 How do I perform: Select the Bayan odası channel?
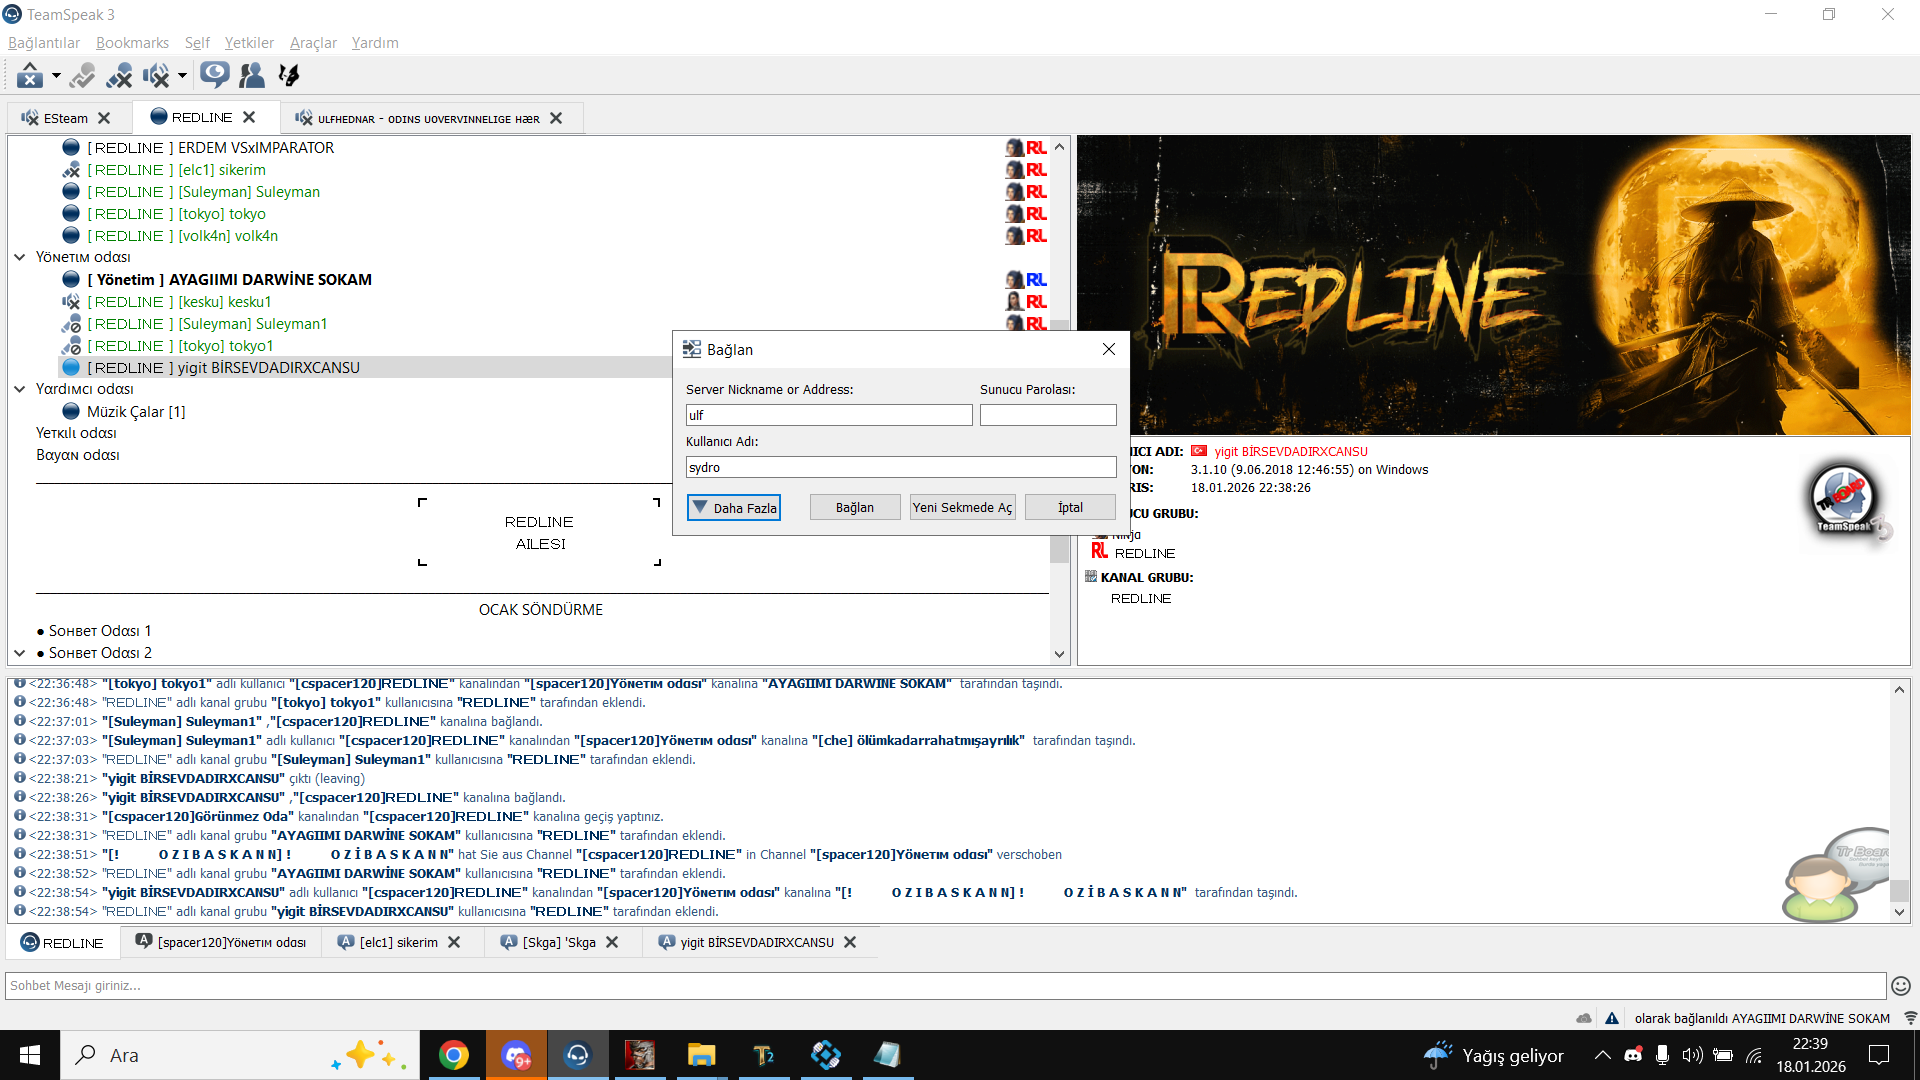point(78,455)
